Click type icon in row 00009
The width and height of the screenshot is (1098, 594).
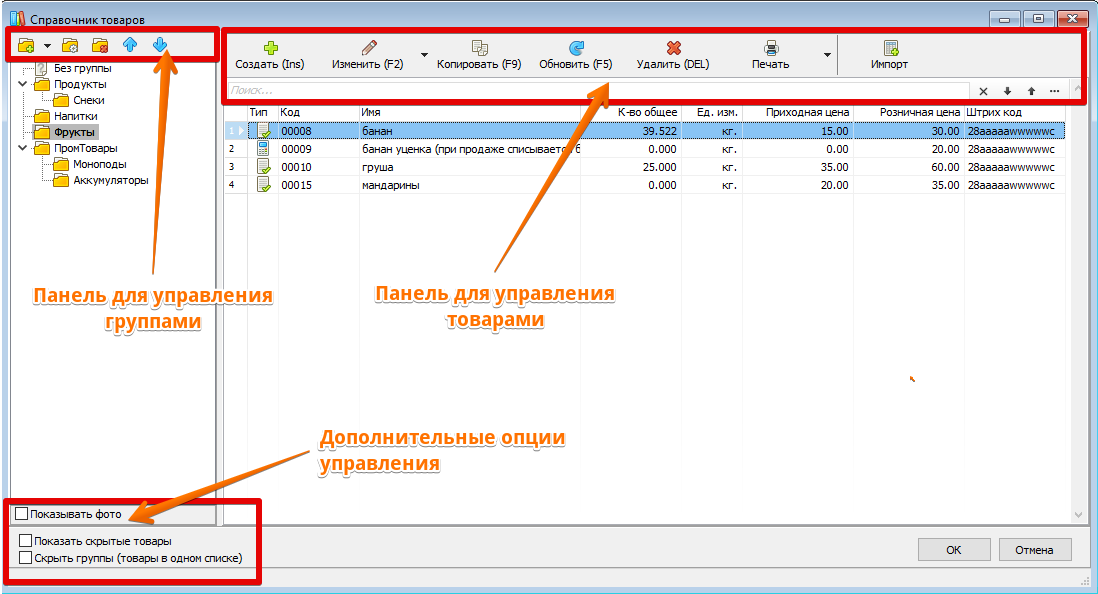point(263,148)
